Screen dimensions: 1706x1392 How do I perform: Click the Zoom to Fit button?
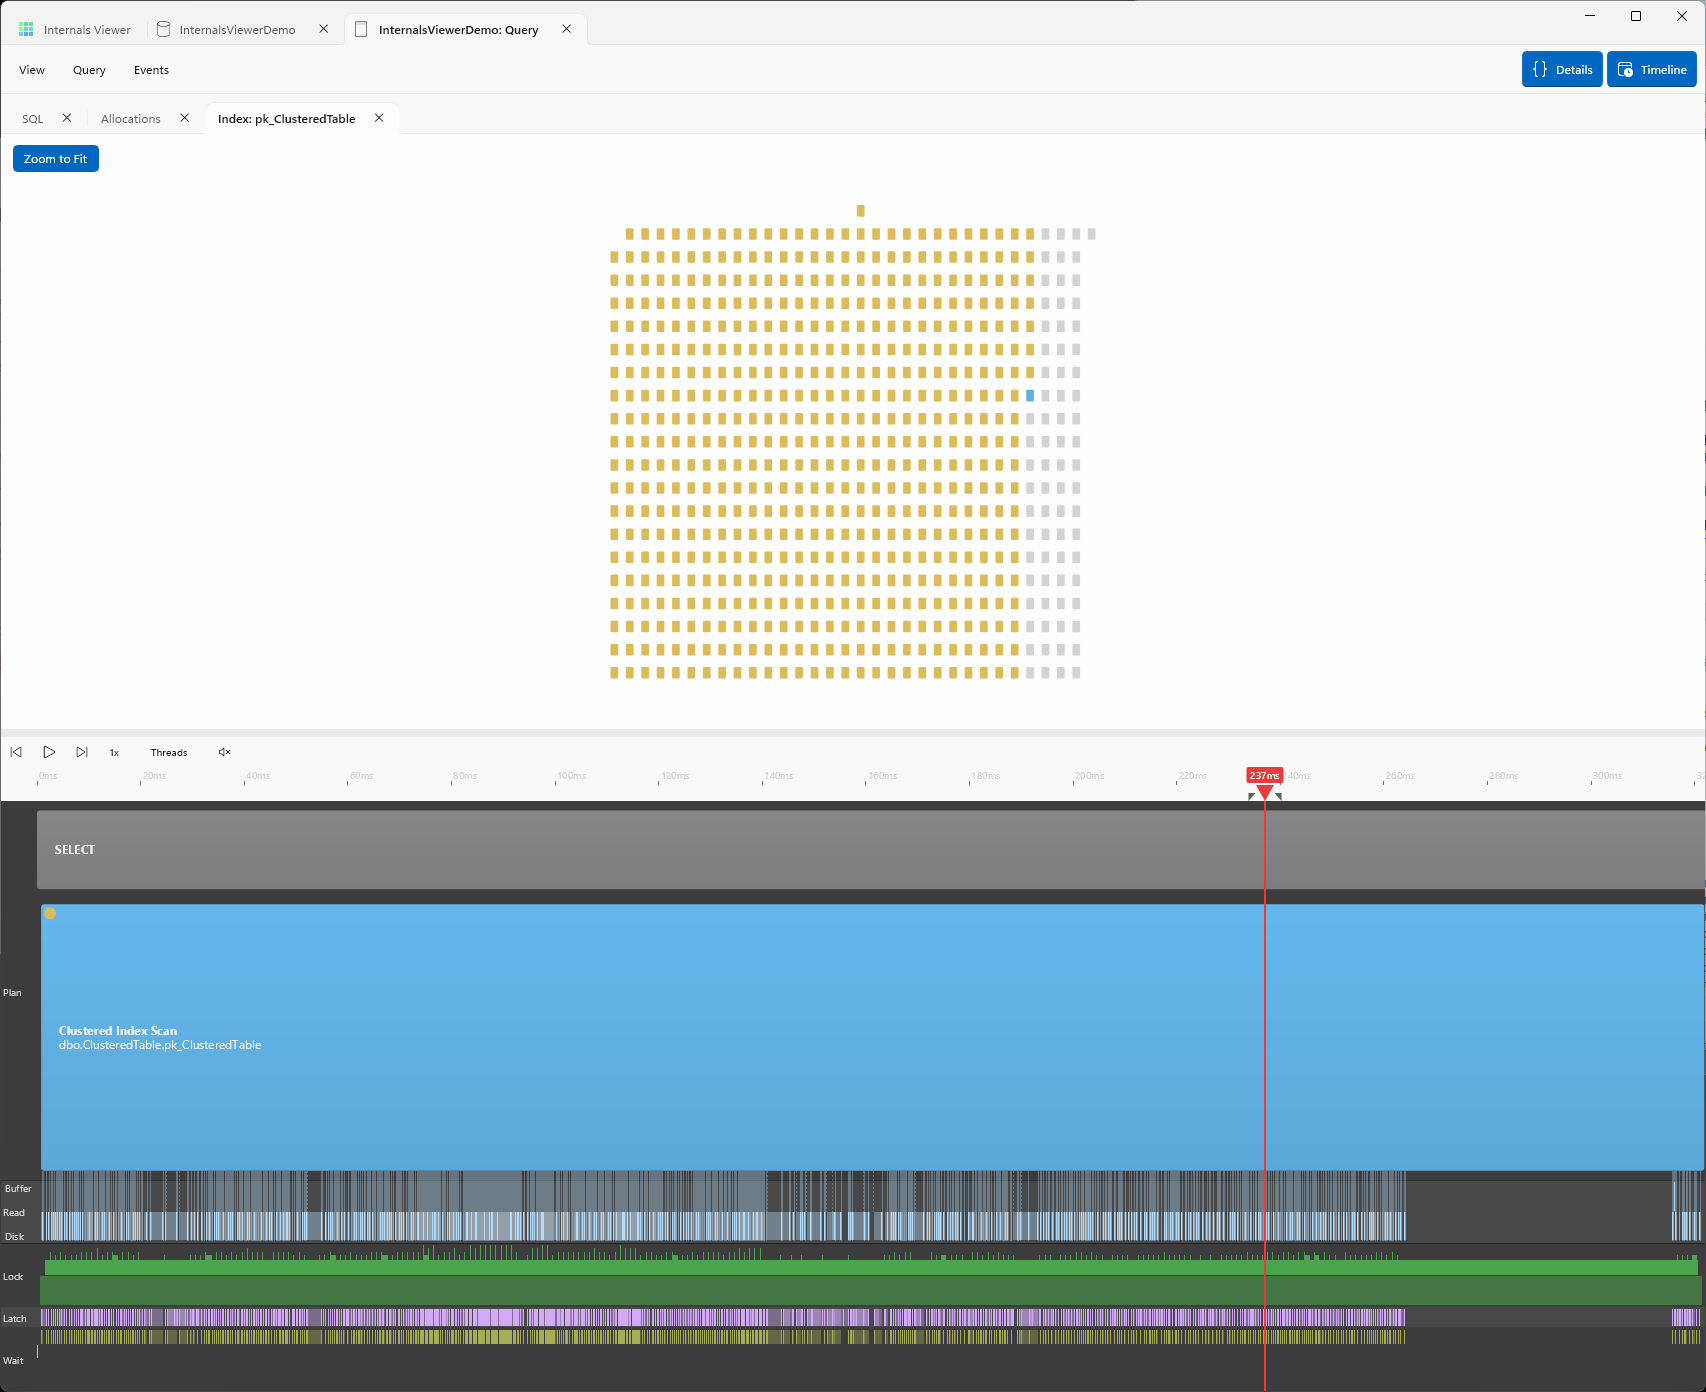[56, 159]
